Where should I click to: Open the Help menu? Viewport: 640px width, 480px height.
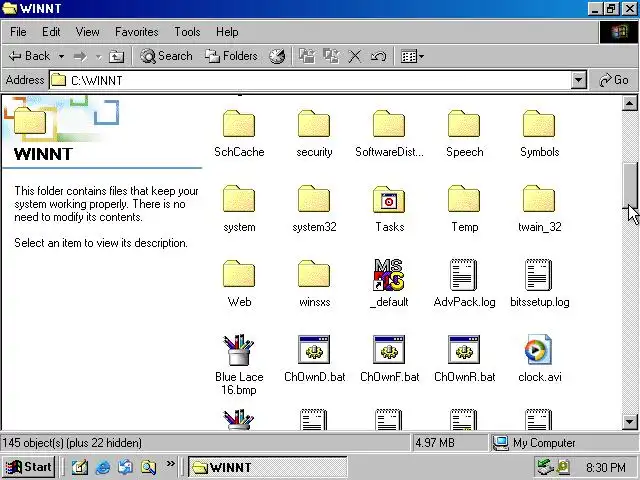tap(227, 32)
